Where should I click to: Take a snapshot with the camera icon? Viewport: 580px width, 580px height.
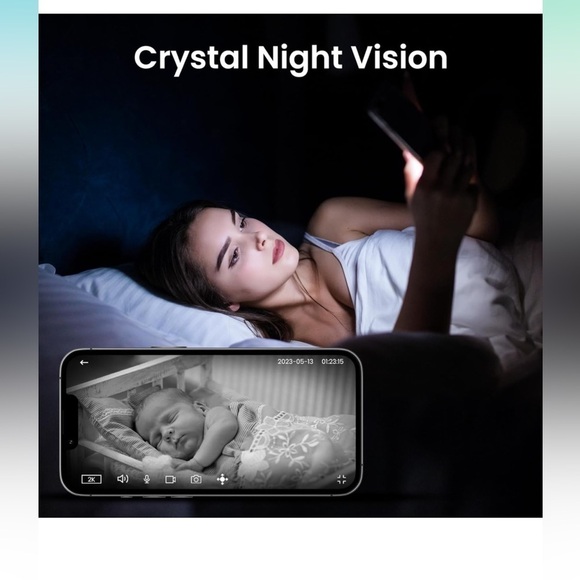point(196,479)
